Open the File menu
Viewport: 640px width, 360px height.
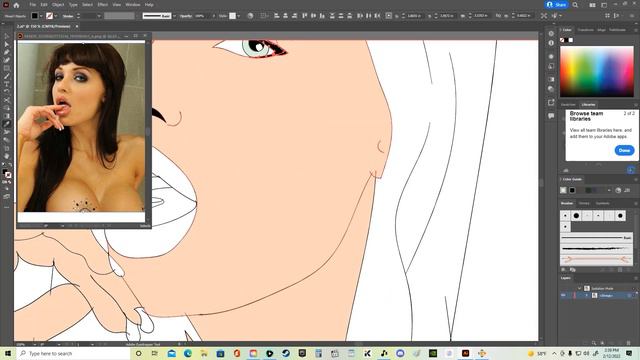(x=32, y=5)
